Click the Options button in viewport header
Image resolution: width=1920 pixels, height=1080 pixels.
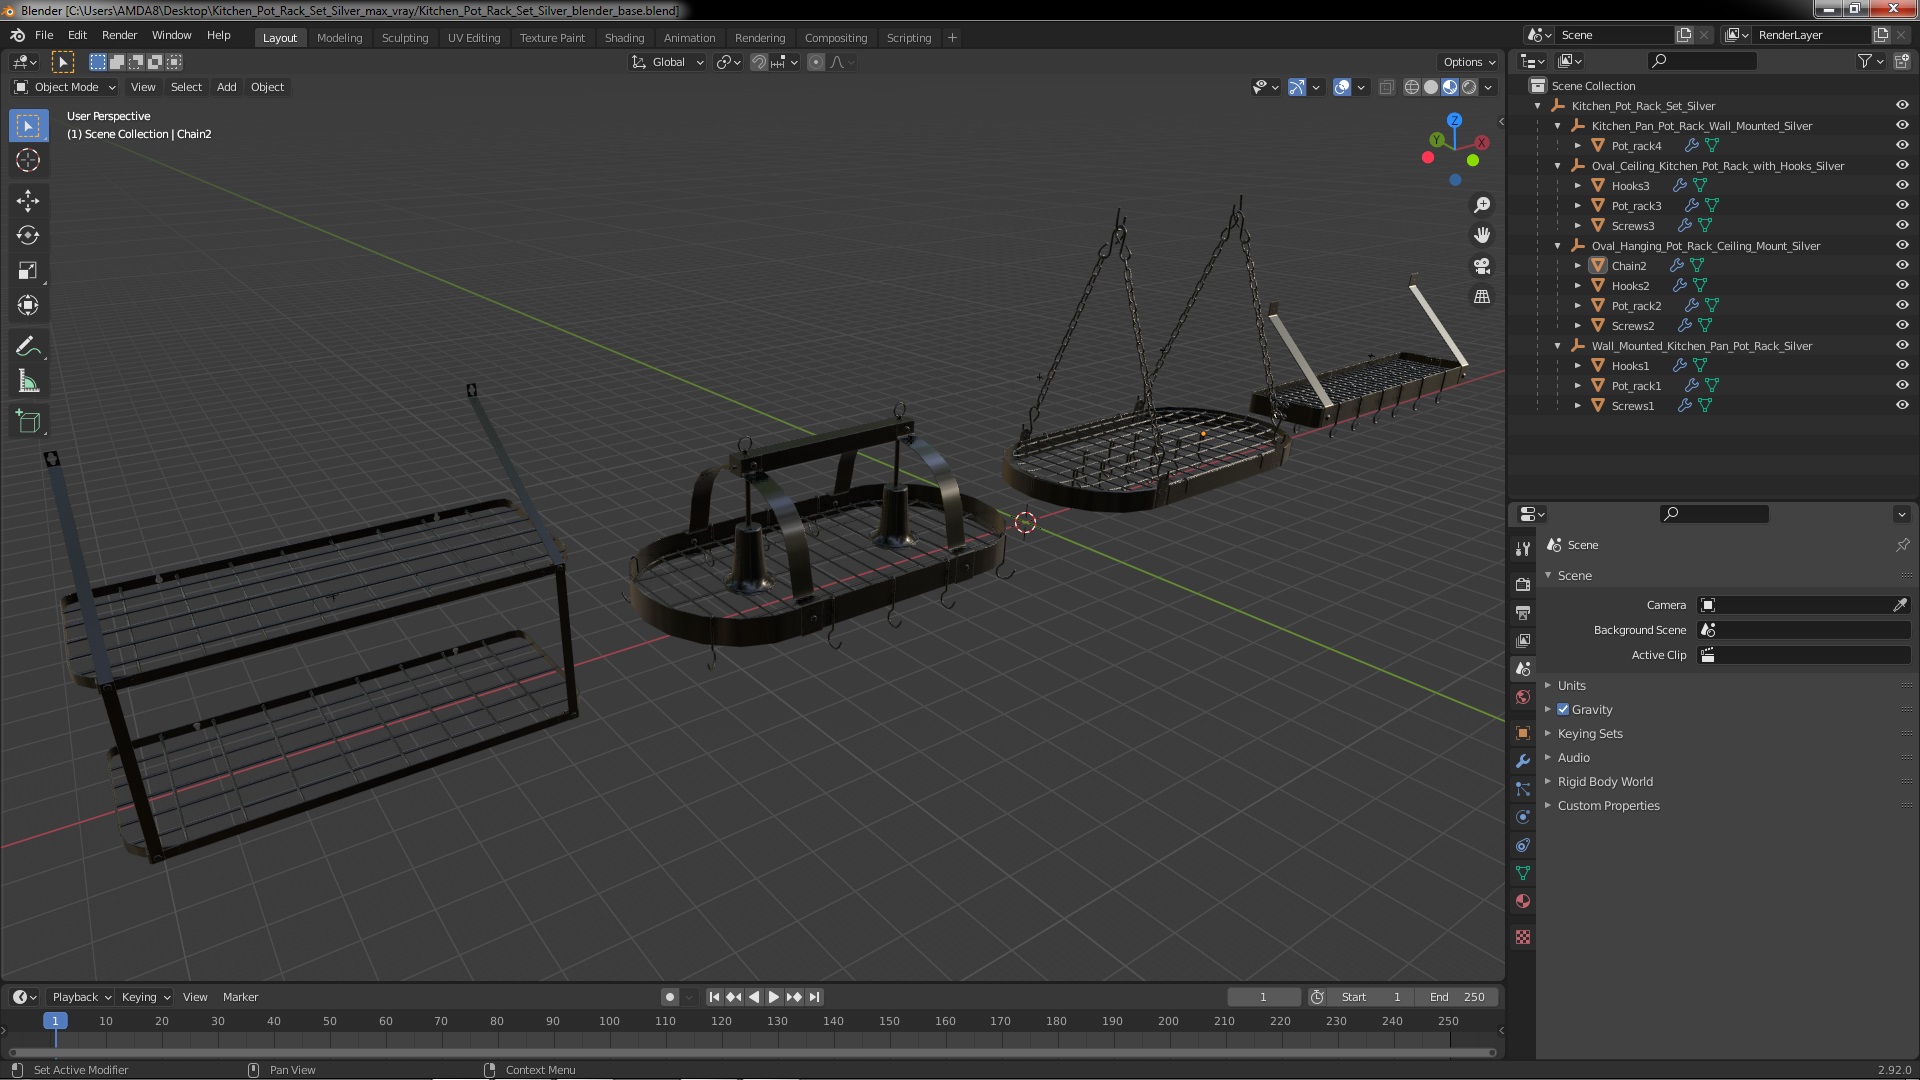coord(1468,62)
